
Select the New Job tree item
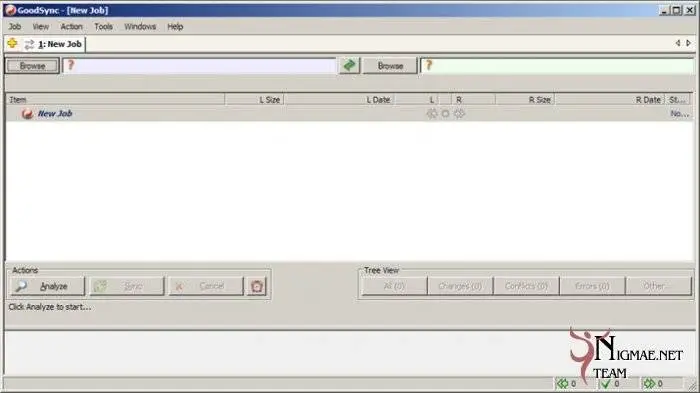pos(55,113)
